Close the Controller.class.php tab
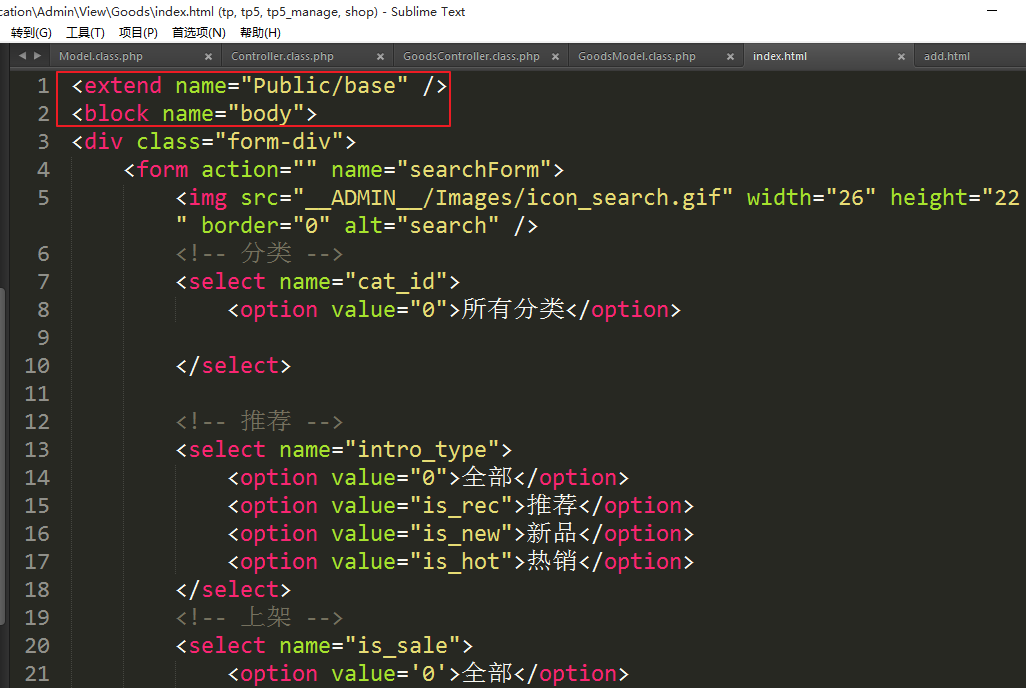Viewport: 1026px width, 688px height. click(381, 57)
